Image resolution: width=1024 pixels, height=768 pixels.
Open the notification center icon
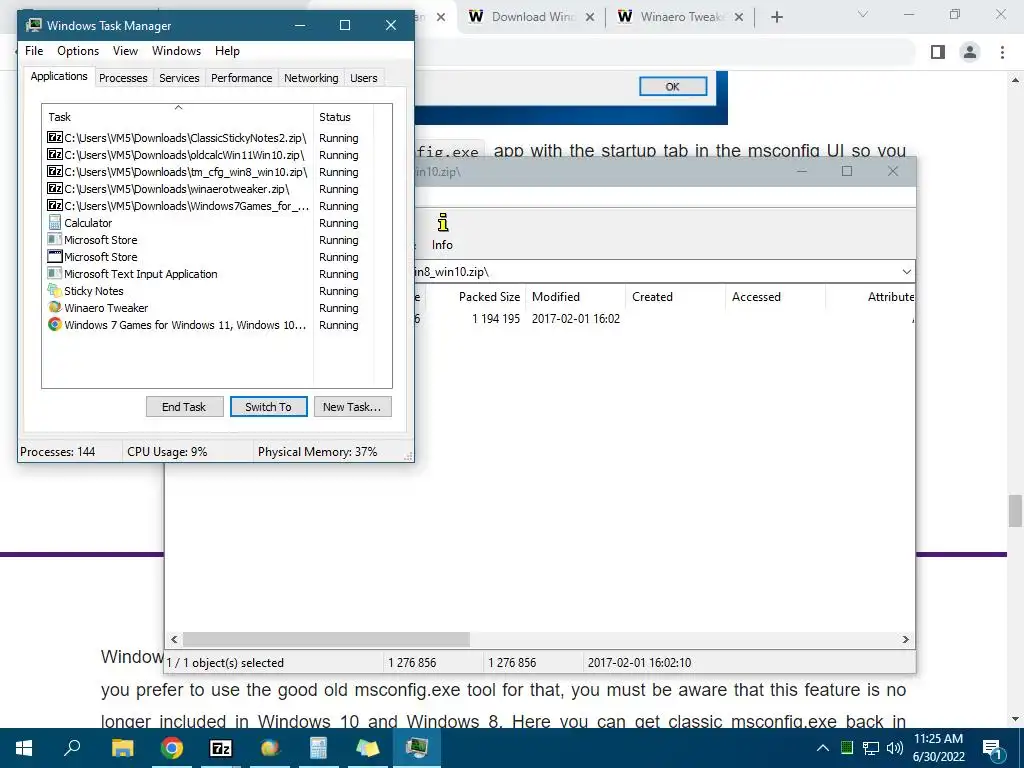point(993,748)
